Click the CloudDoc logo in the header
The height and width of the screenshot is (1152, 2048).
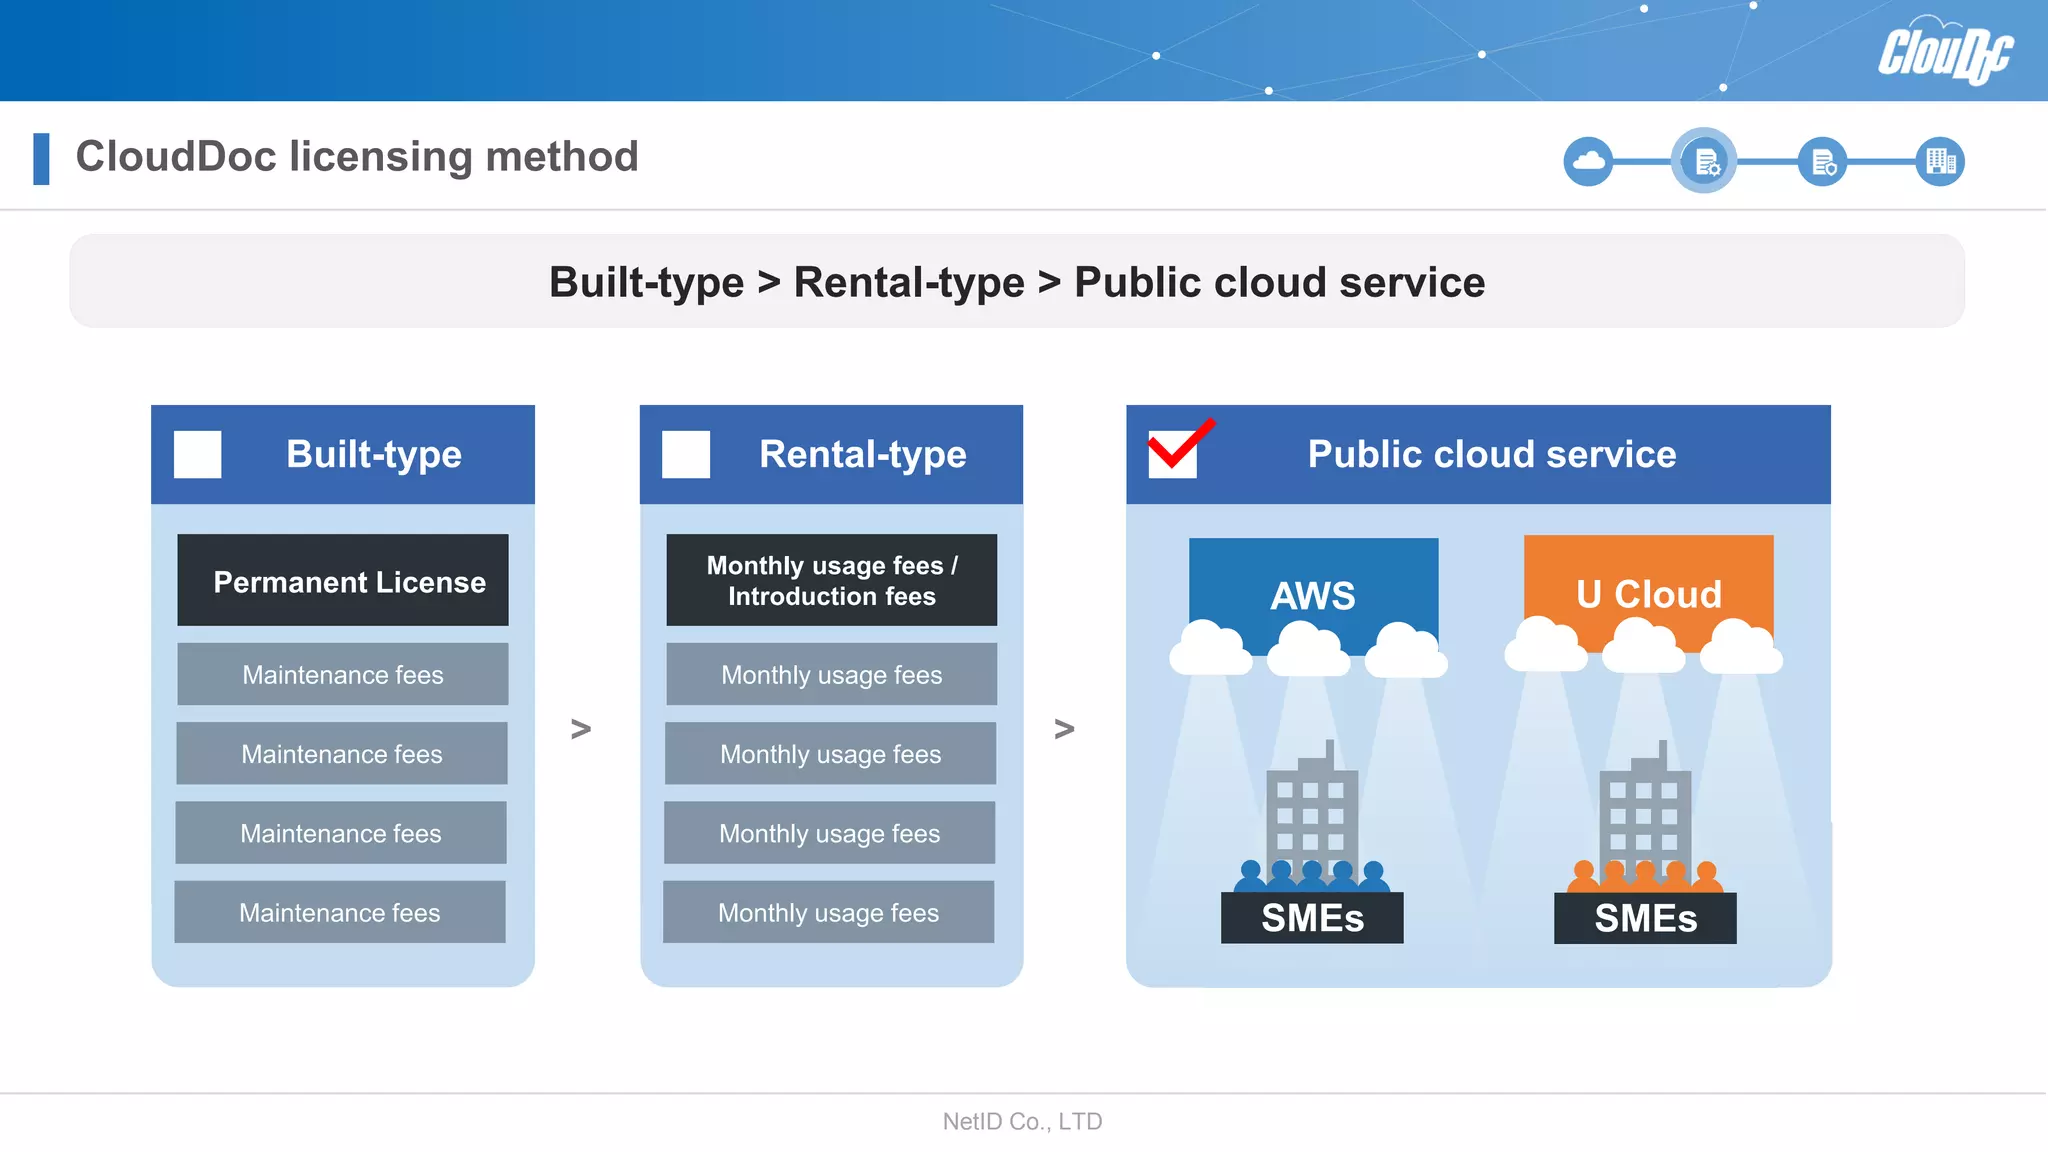click(x=1945, y=51)
